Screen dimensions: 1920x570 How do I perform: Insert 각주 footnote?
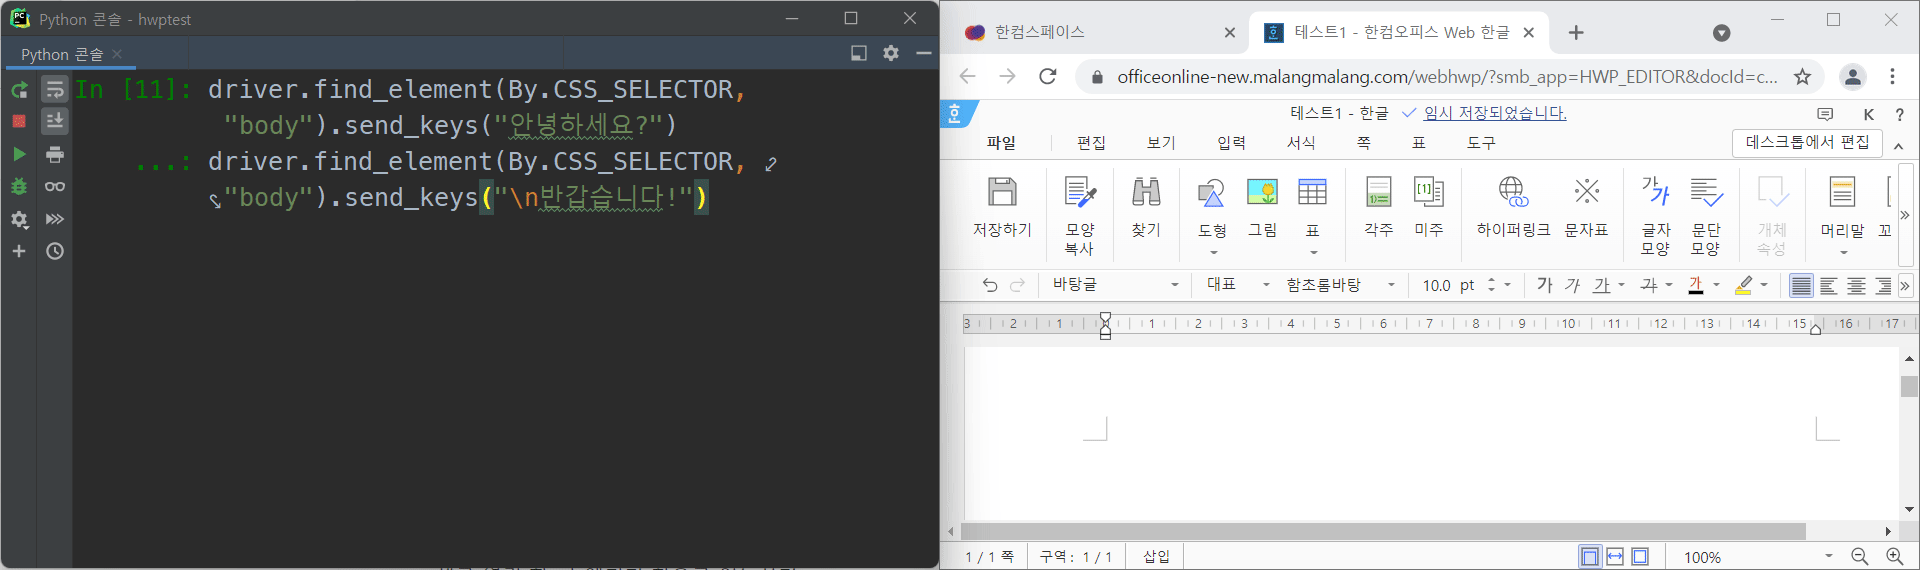1379,207
